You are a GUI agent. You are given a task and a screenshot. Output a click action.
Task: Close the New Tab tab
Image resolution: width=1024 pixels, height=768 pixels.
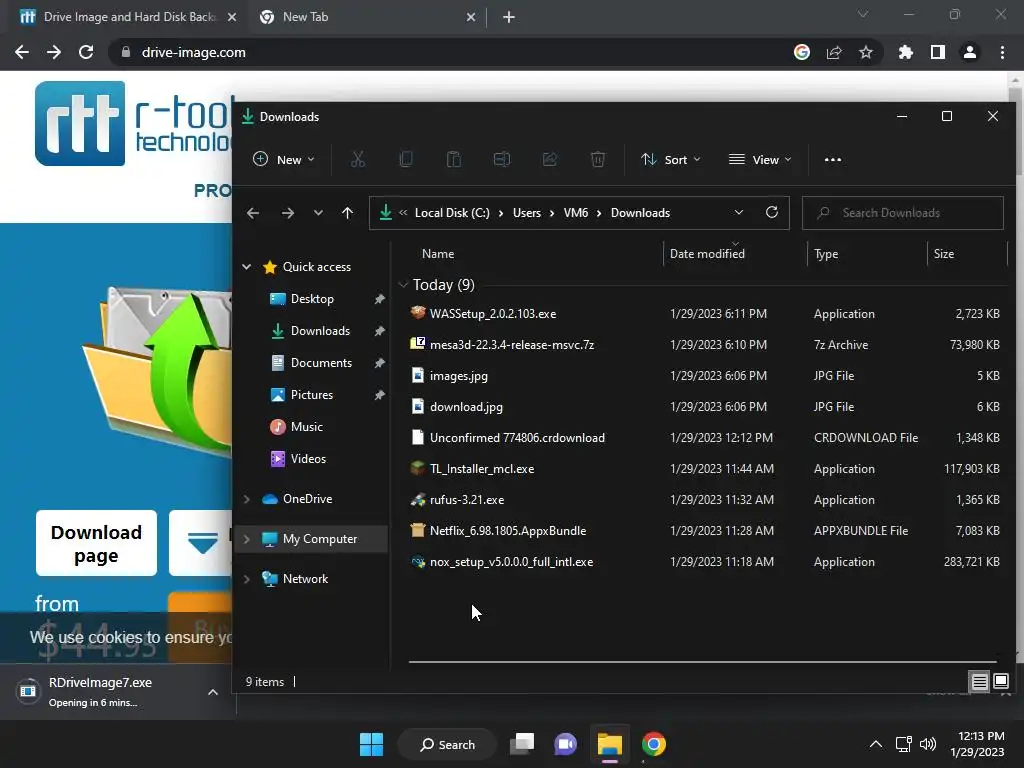(x=471, y=17)
